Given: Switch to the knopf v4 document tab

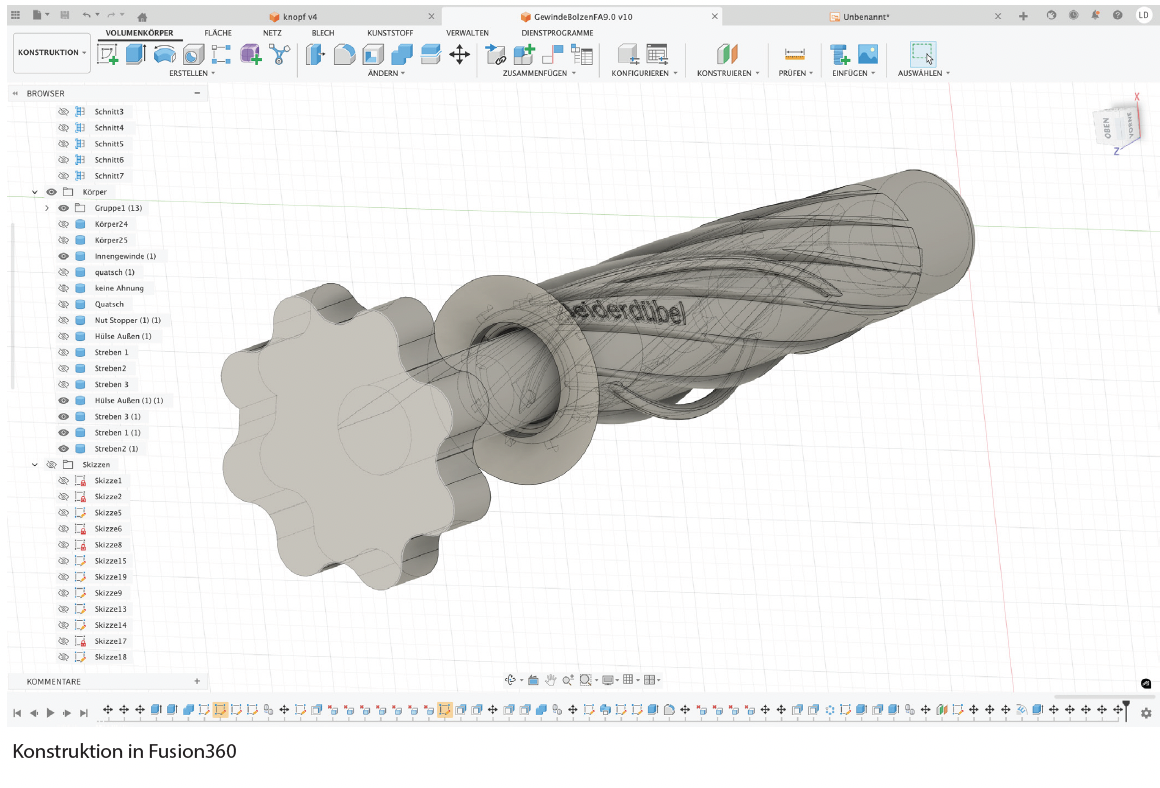Looking at the screenshot, I should pos(300,17).
